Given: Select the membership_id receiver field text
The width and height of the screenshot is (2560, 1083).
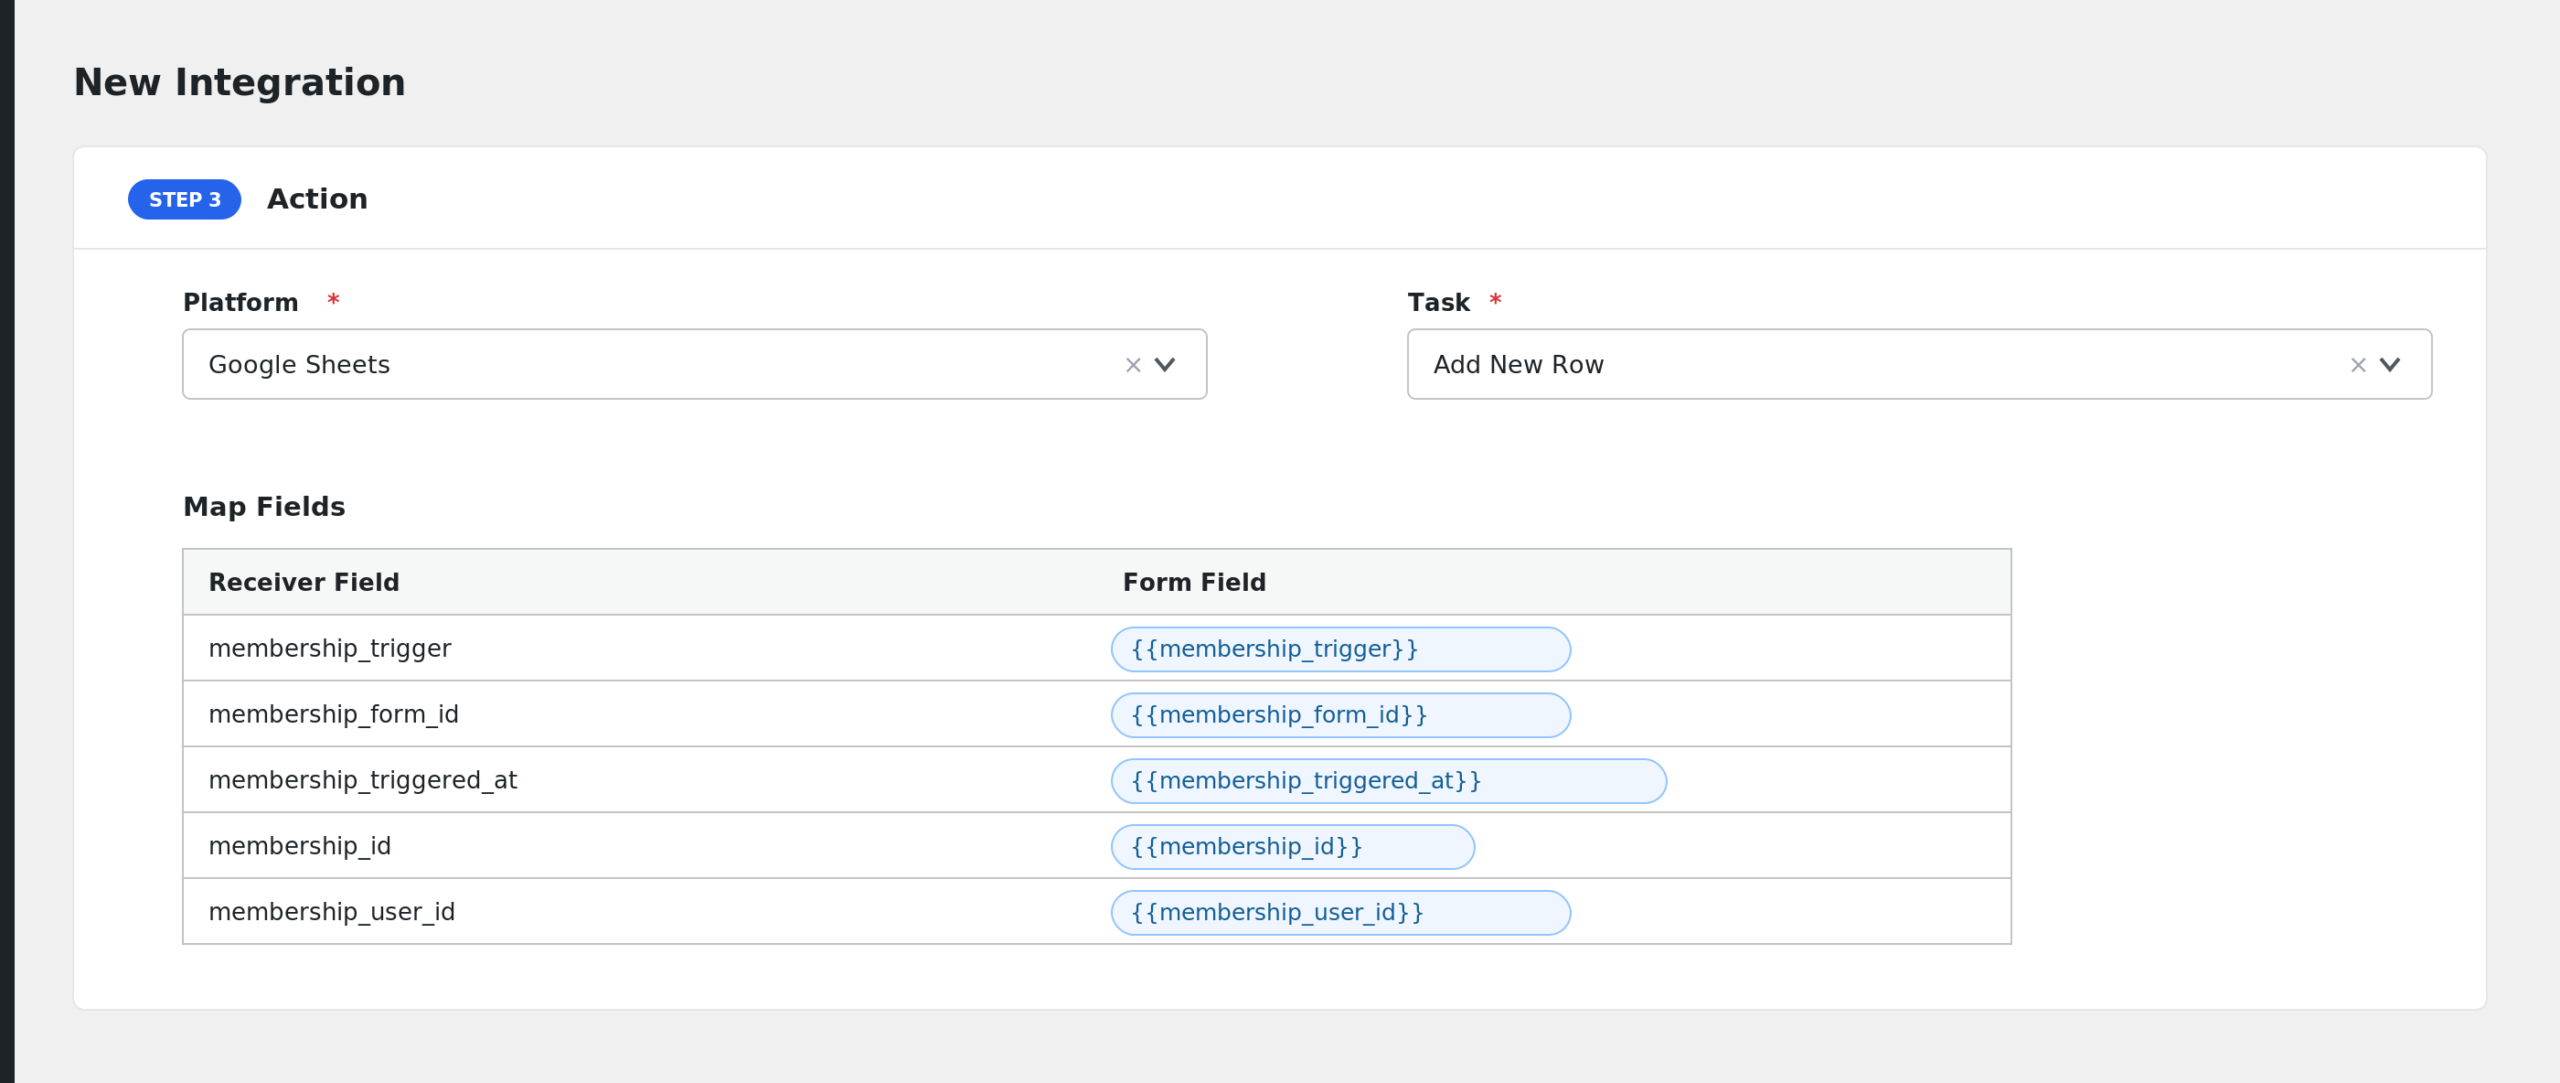Looking at the screenshot, I should click(x=300, y=847).
